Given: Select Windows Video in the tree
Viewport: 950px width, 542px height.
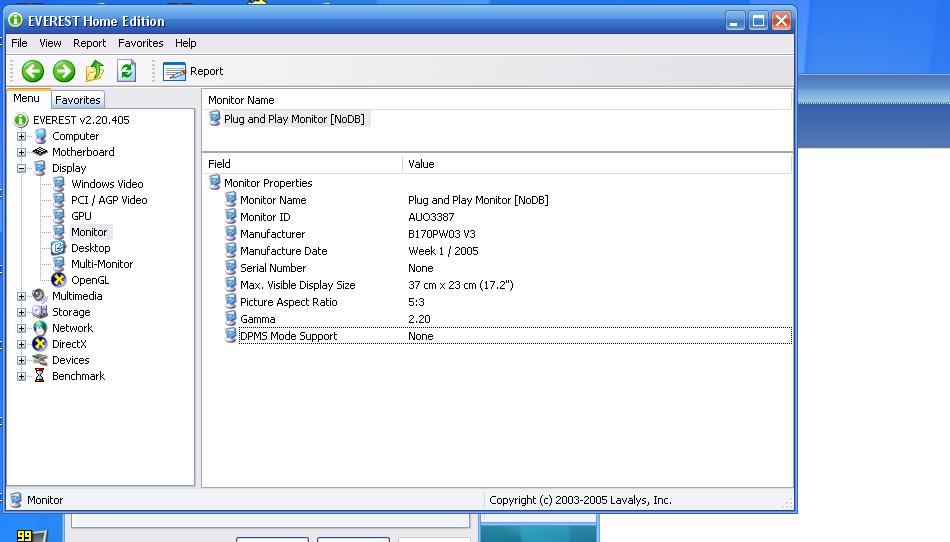Looking at the screenshot, I should point(107,184).
